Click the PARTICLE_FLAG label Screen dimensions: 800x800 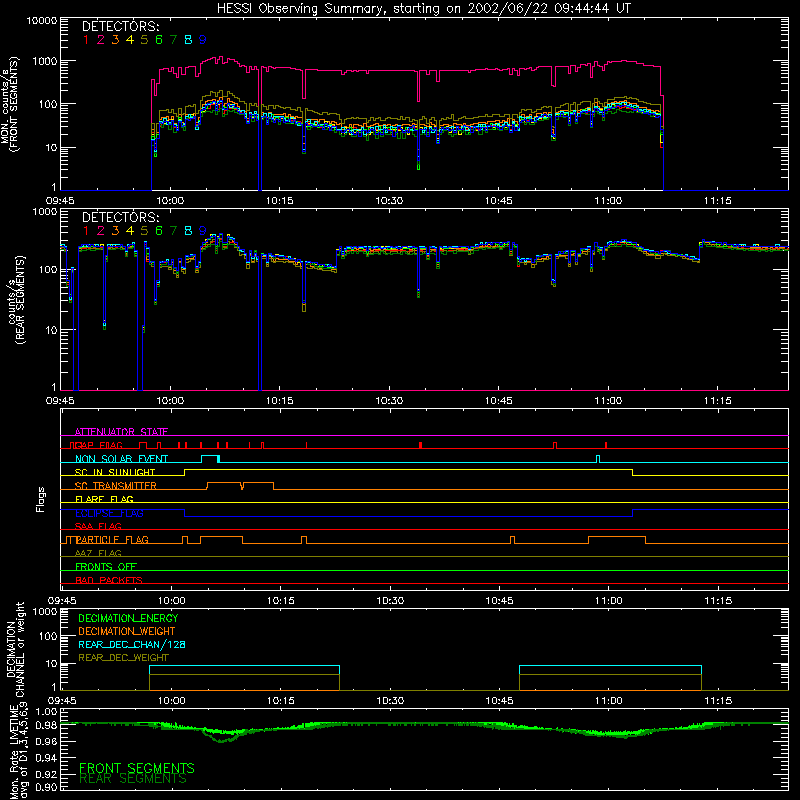(112, 540)
